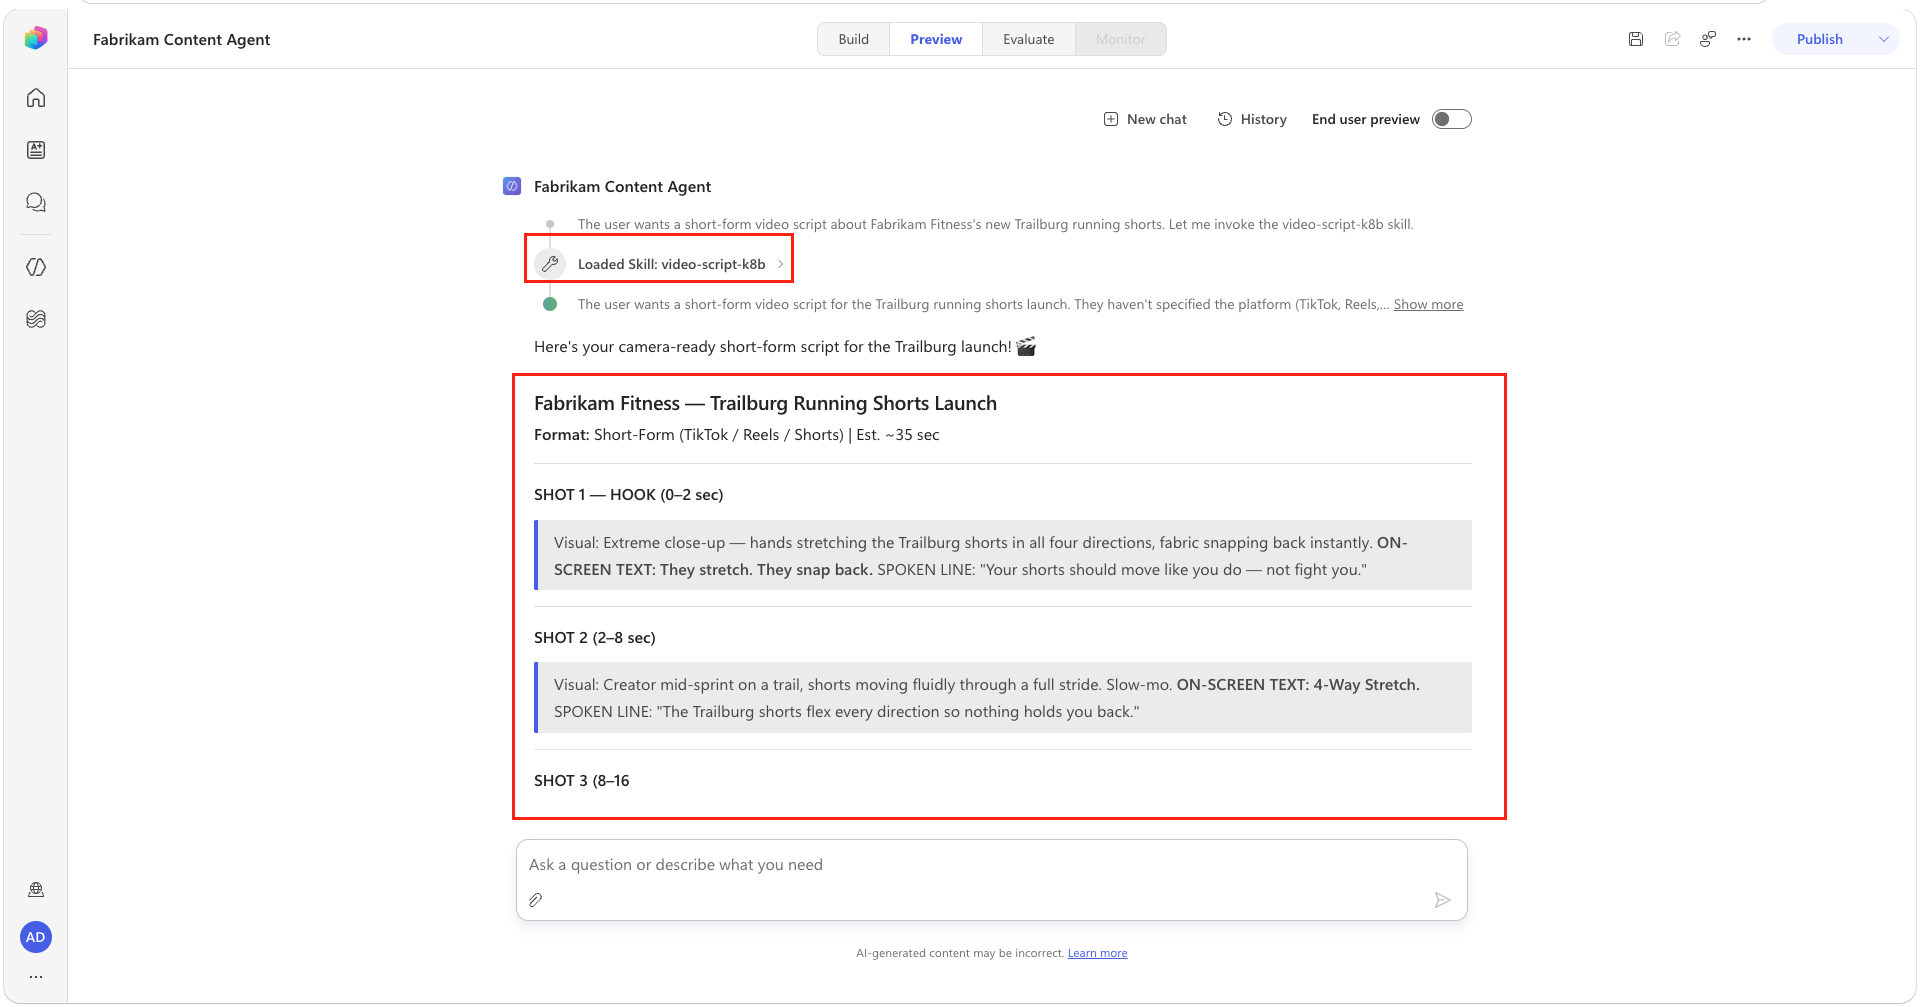The width and height of the screenshot is (1920, 1007).
Task: Click the SHOT 1 visual description block
Action: tap(1003, 556)
